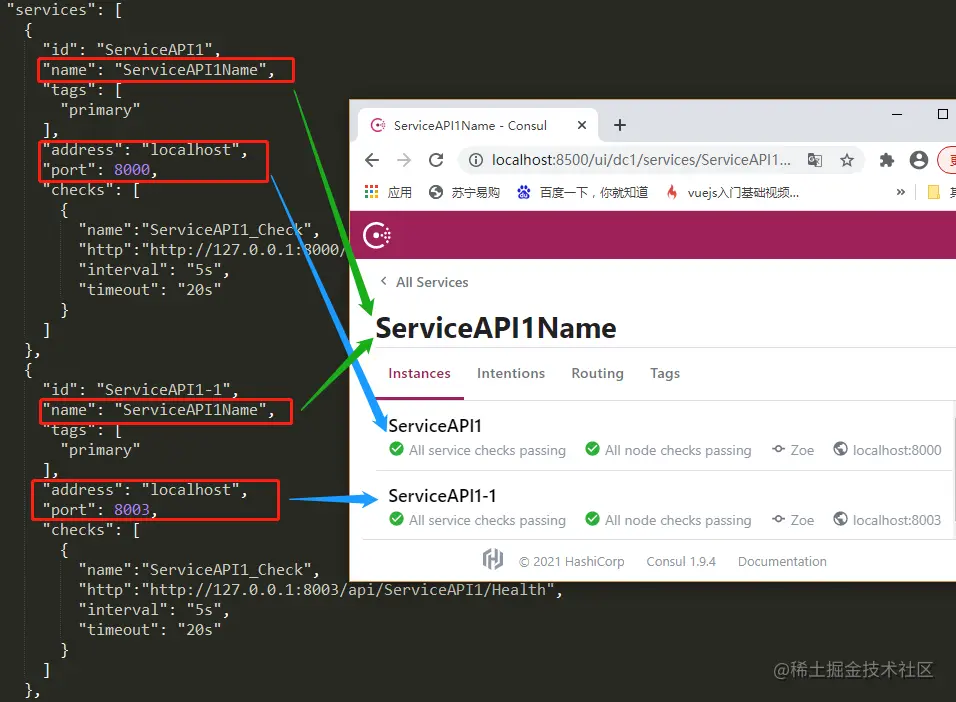Click "id": "ServiceAPI1-1" line in code editor
The image size is (956, 702).
(140, 389)
